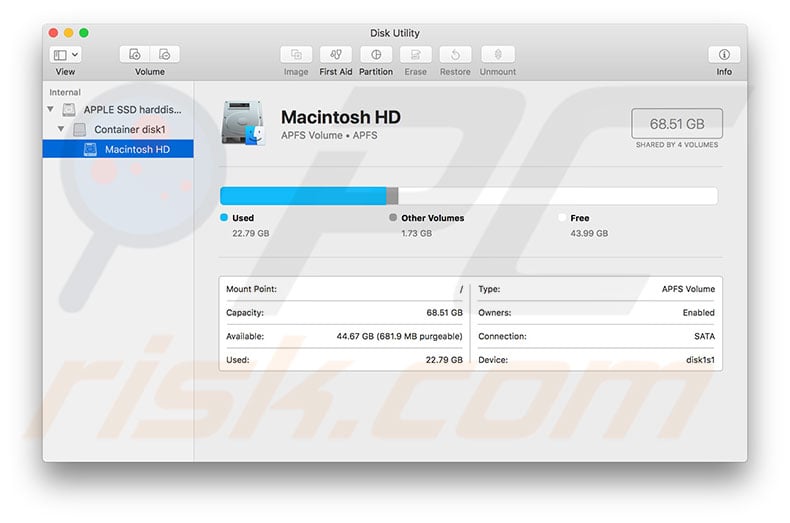Click the delete volume icon
790x523 pixels.
(x=165, y=54)
